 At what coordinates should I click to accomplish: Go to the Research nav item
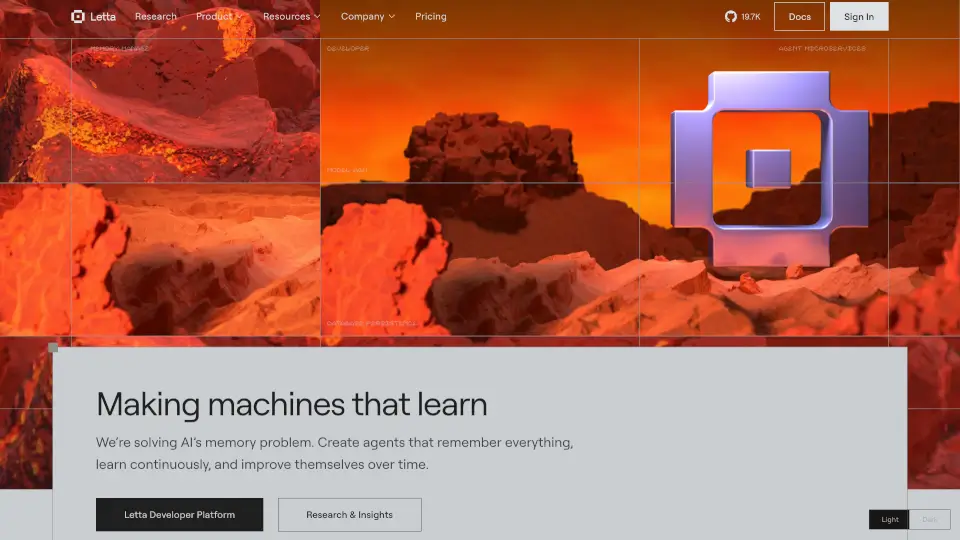pyautogui.click(x=155, y=16)
